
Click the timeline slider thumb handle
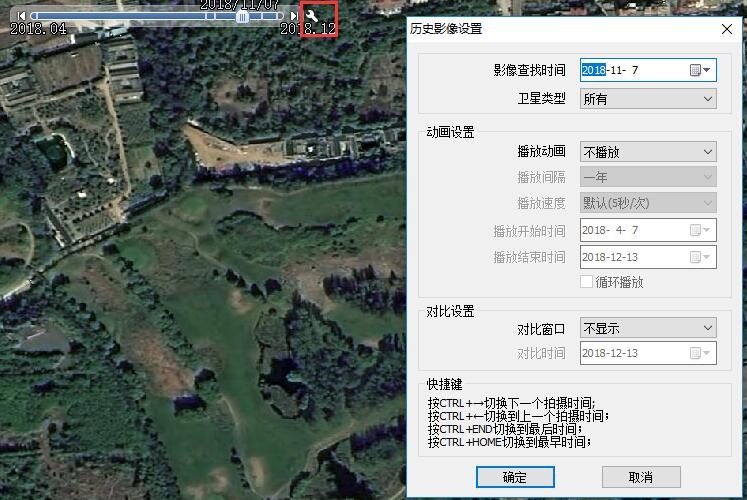click(242, 17)
